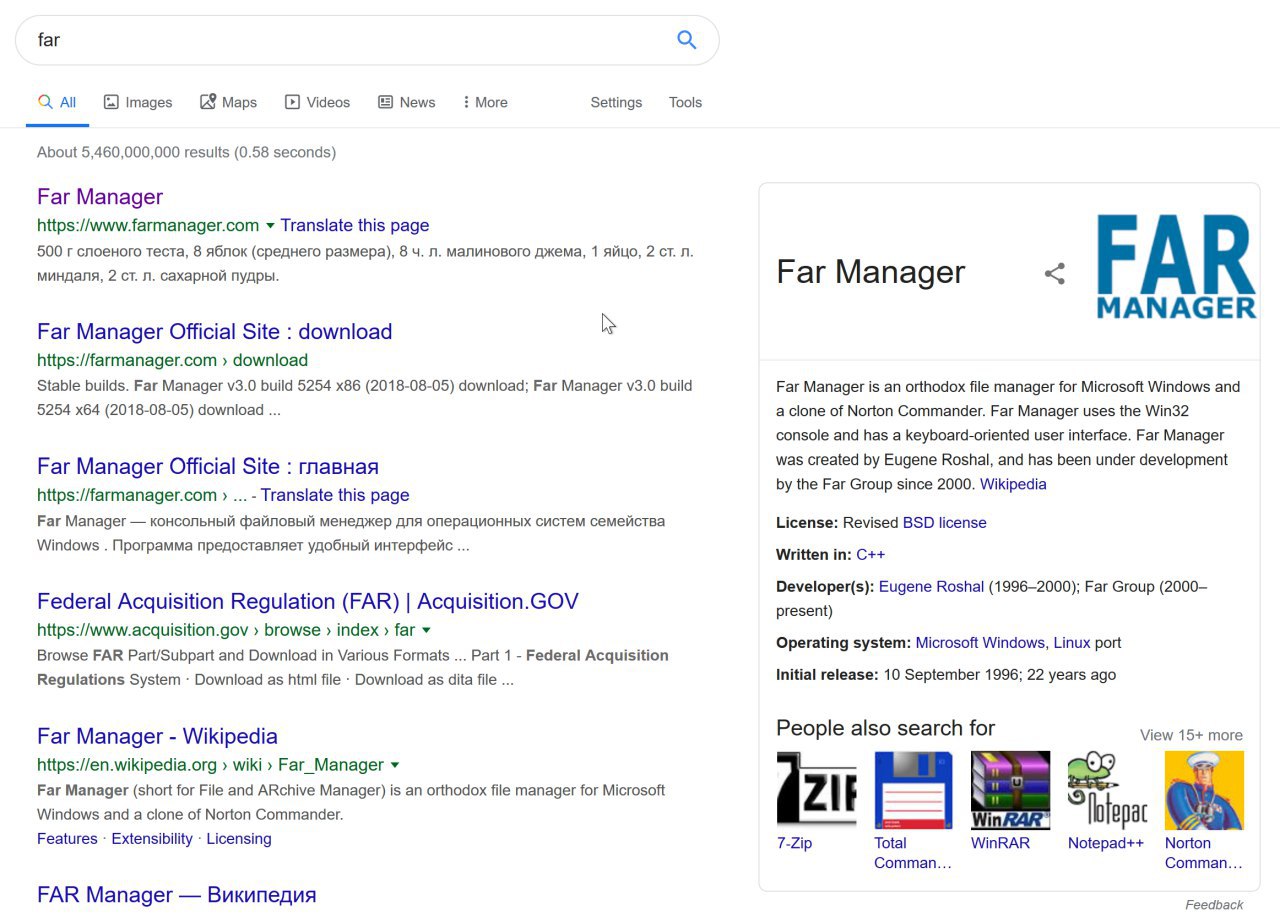Open the Eugene Roshal developer link

tap(931, 587)
